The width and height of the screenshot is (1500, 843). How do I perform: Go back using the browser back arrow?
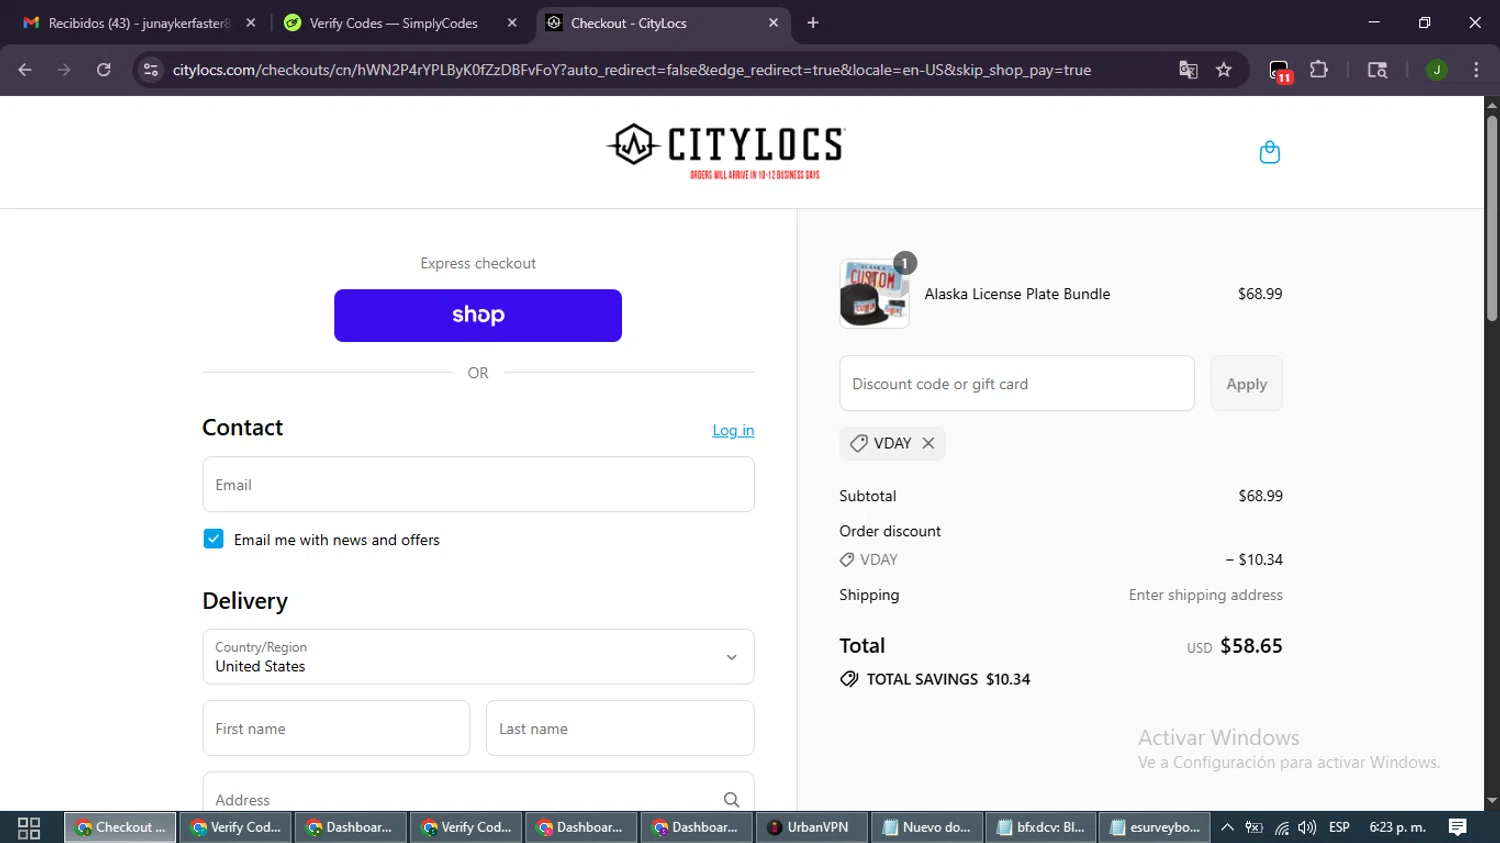click(x=25, y=70)
